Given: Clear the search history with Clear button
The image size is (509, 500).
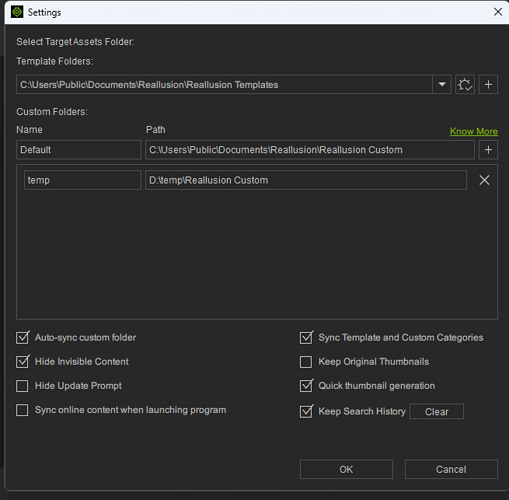Looking at the screenshot, I should click(x=436, y=411).
